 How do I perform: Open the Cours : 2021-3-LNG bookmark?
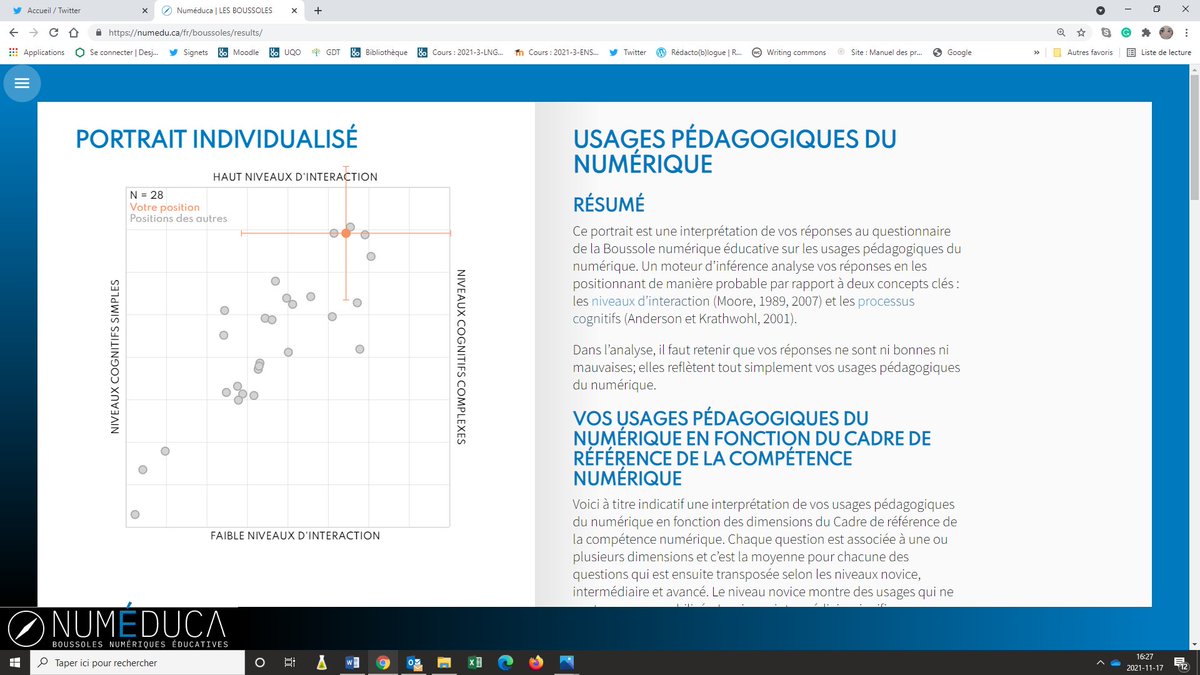click(x=460, y=52)
